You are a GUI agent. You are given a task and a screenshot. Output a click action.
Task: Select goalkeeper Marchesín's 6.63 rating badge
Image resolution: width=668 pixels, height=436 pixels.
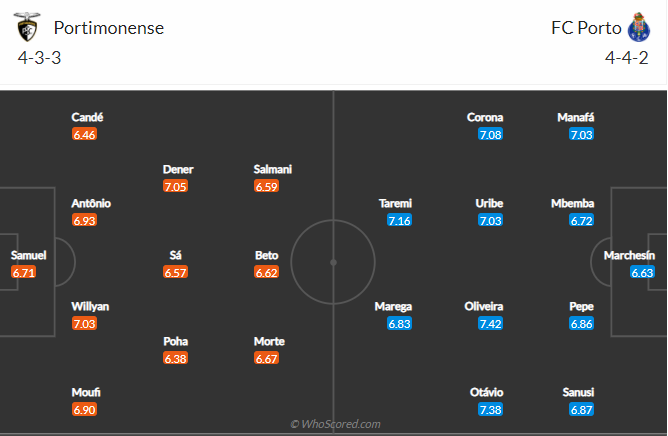642,272
